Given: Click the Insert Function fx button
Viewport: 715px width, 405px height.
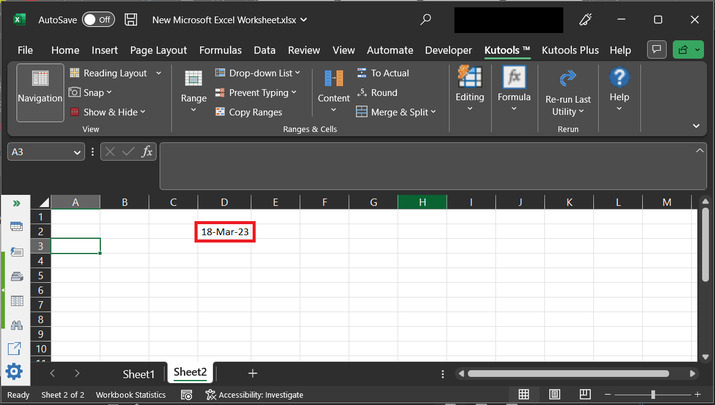Looking at the screenshot, I should [146, 152].
